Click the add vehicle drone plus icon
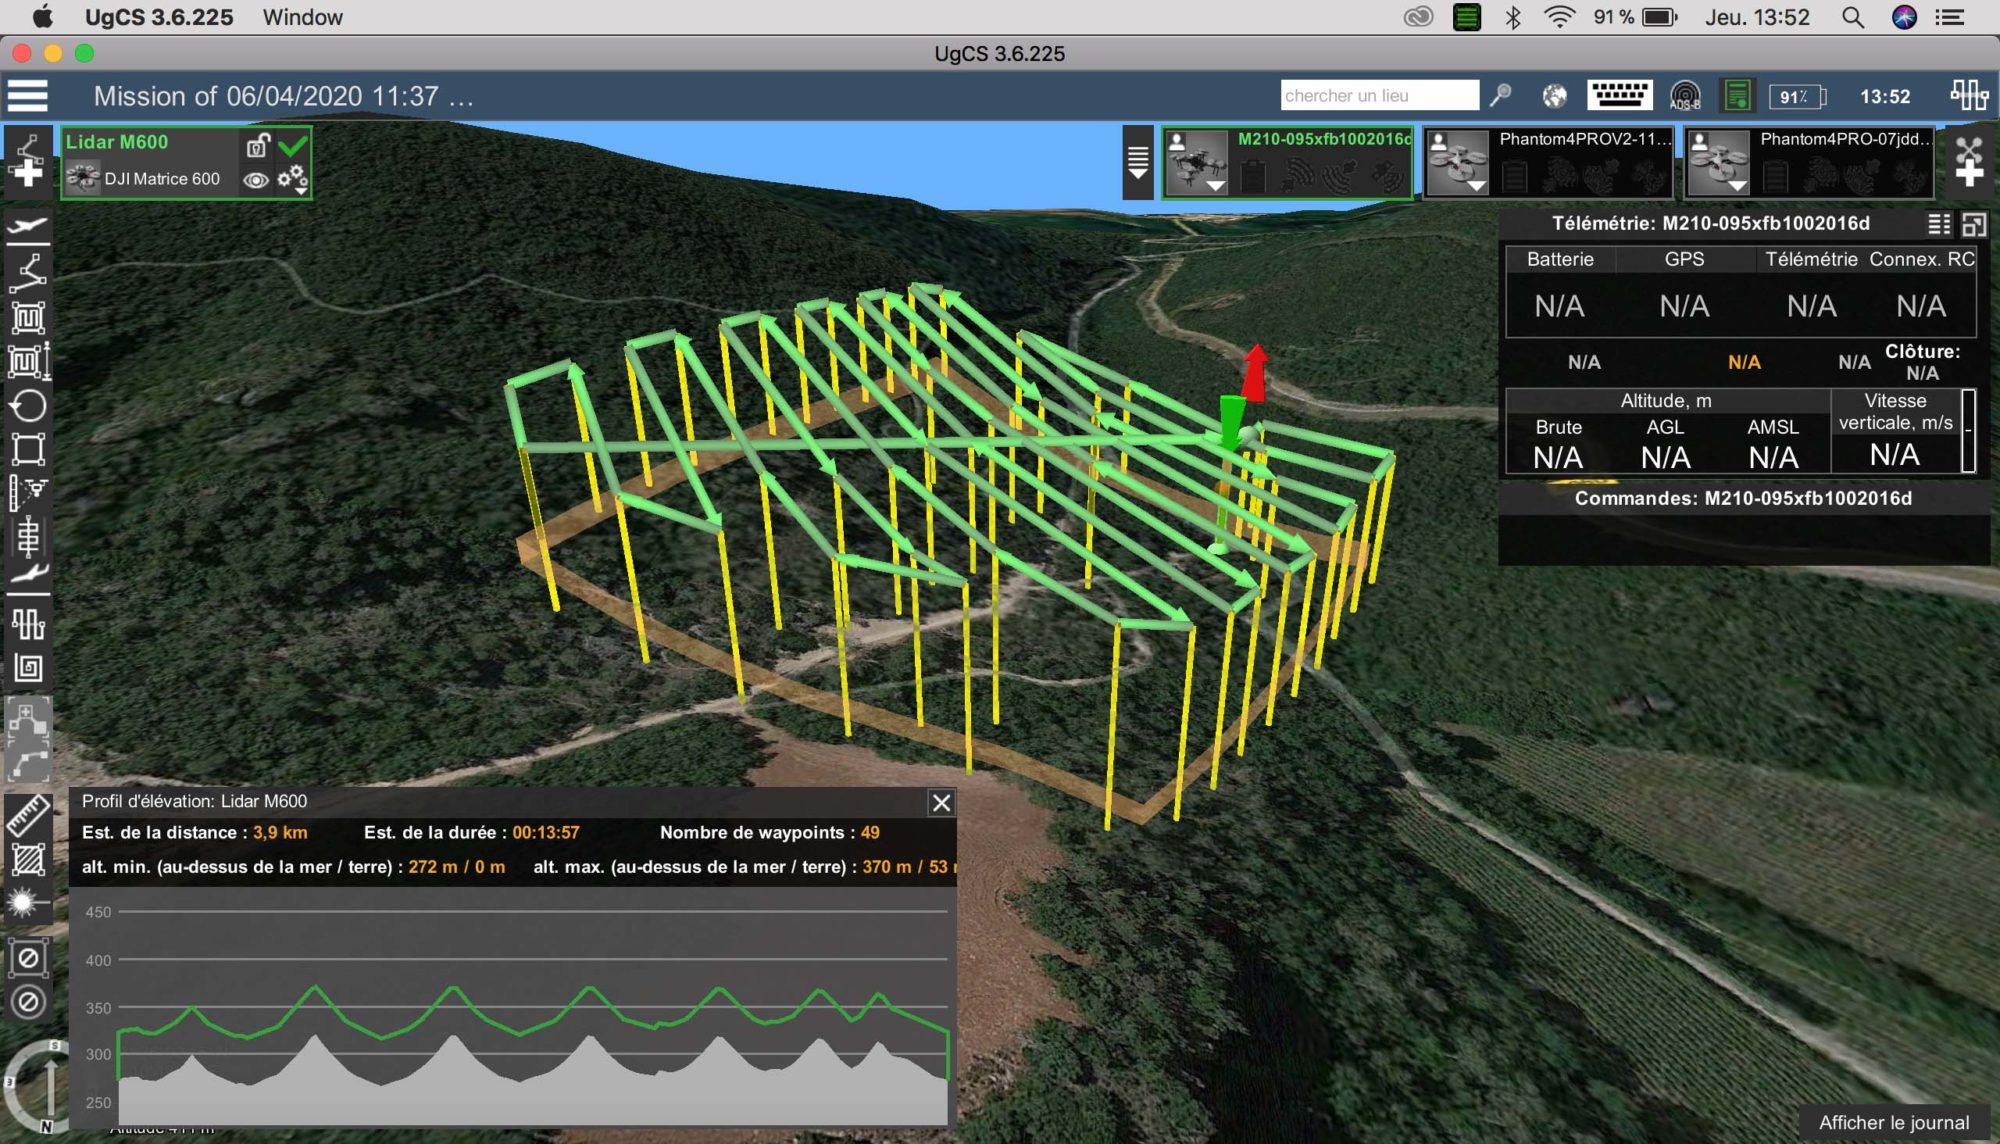The image size is (2000, 1144). coord(1969,162)
